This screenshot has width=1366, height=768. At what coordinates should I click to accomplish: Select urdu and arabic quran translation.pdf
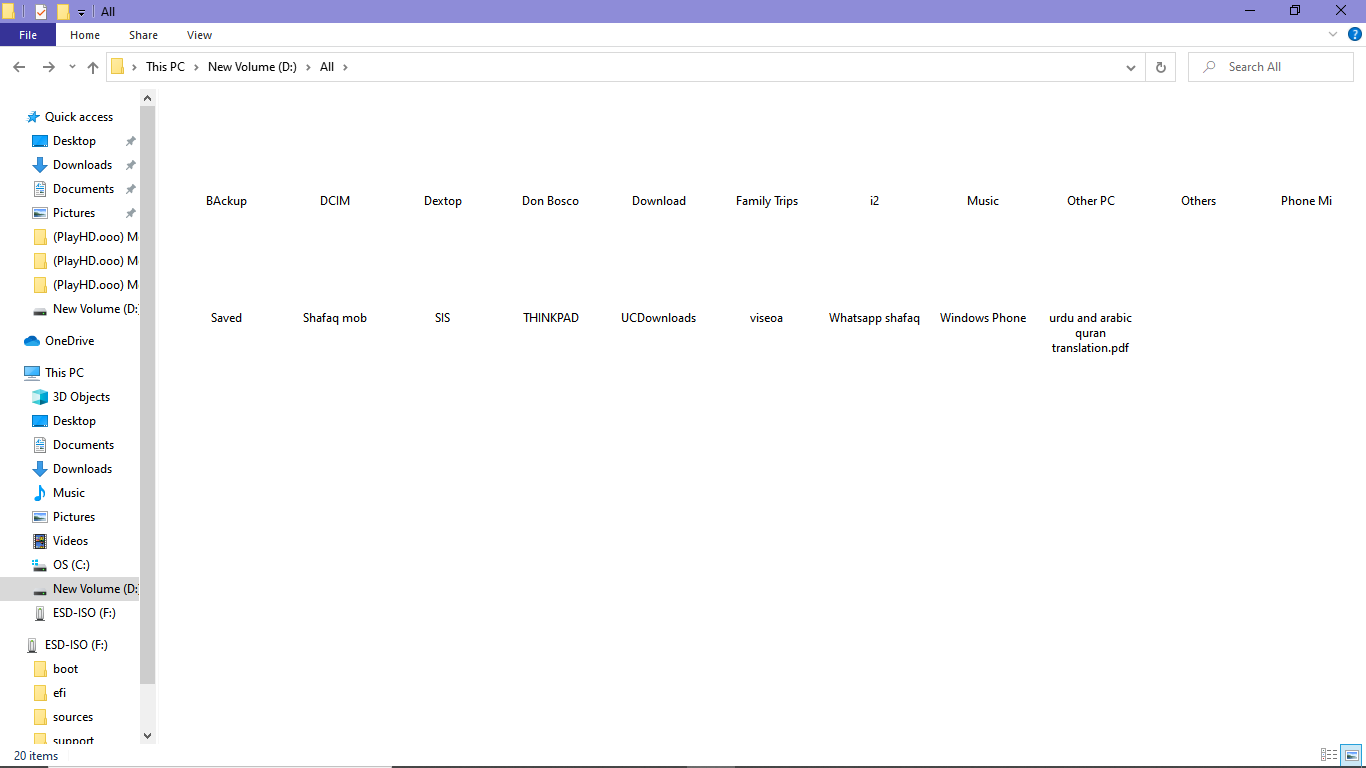pos(1091,333)
